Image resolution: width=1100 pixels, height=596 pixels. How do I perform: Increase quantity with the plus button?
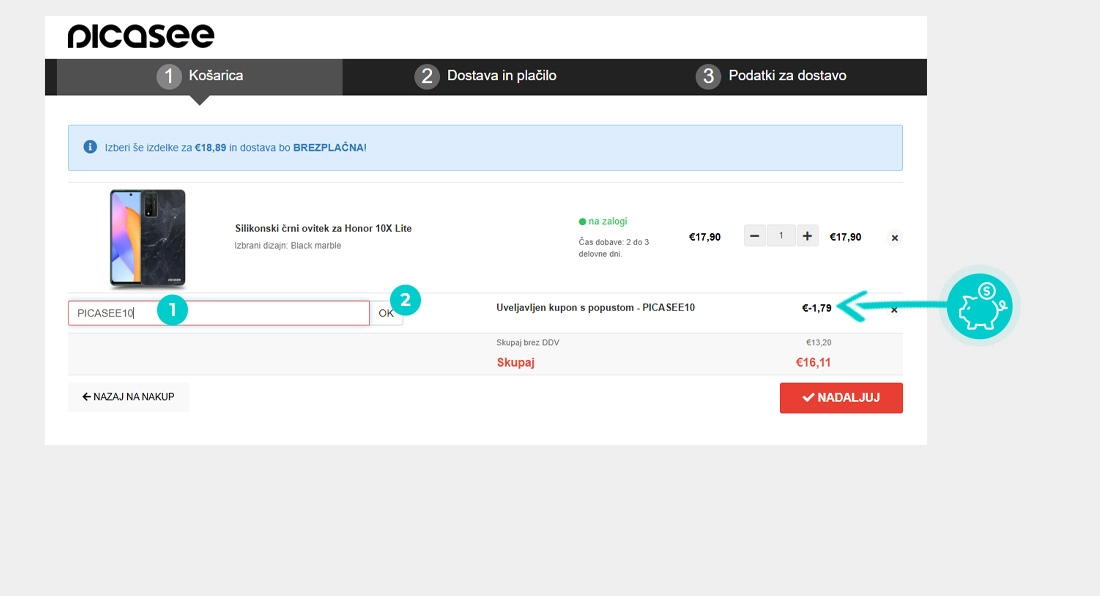(x=807, y=236)
